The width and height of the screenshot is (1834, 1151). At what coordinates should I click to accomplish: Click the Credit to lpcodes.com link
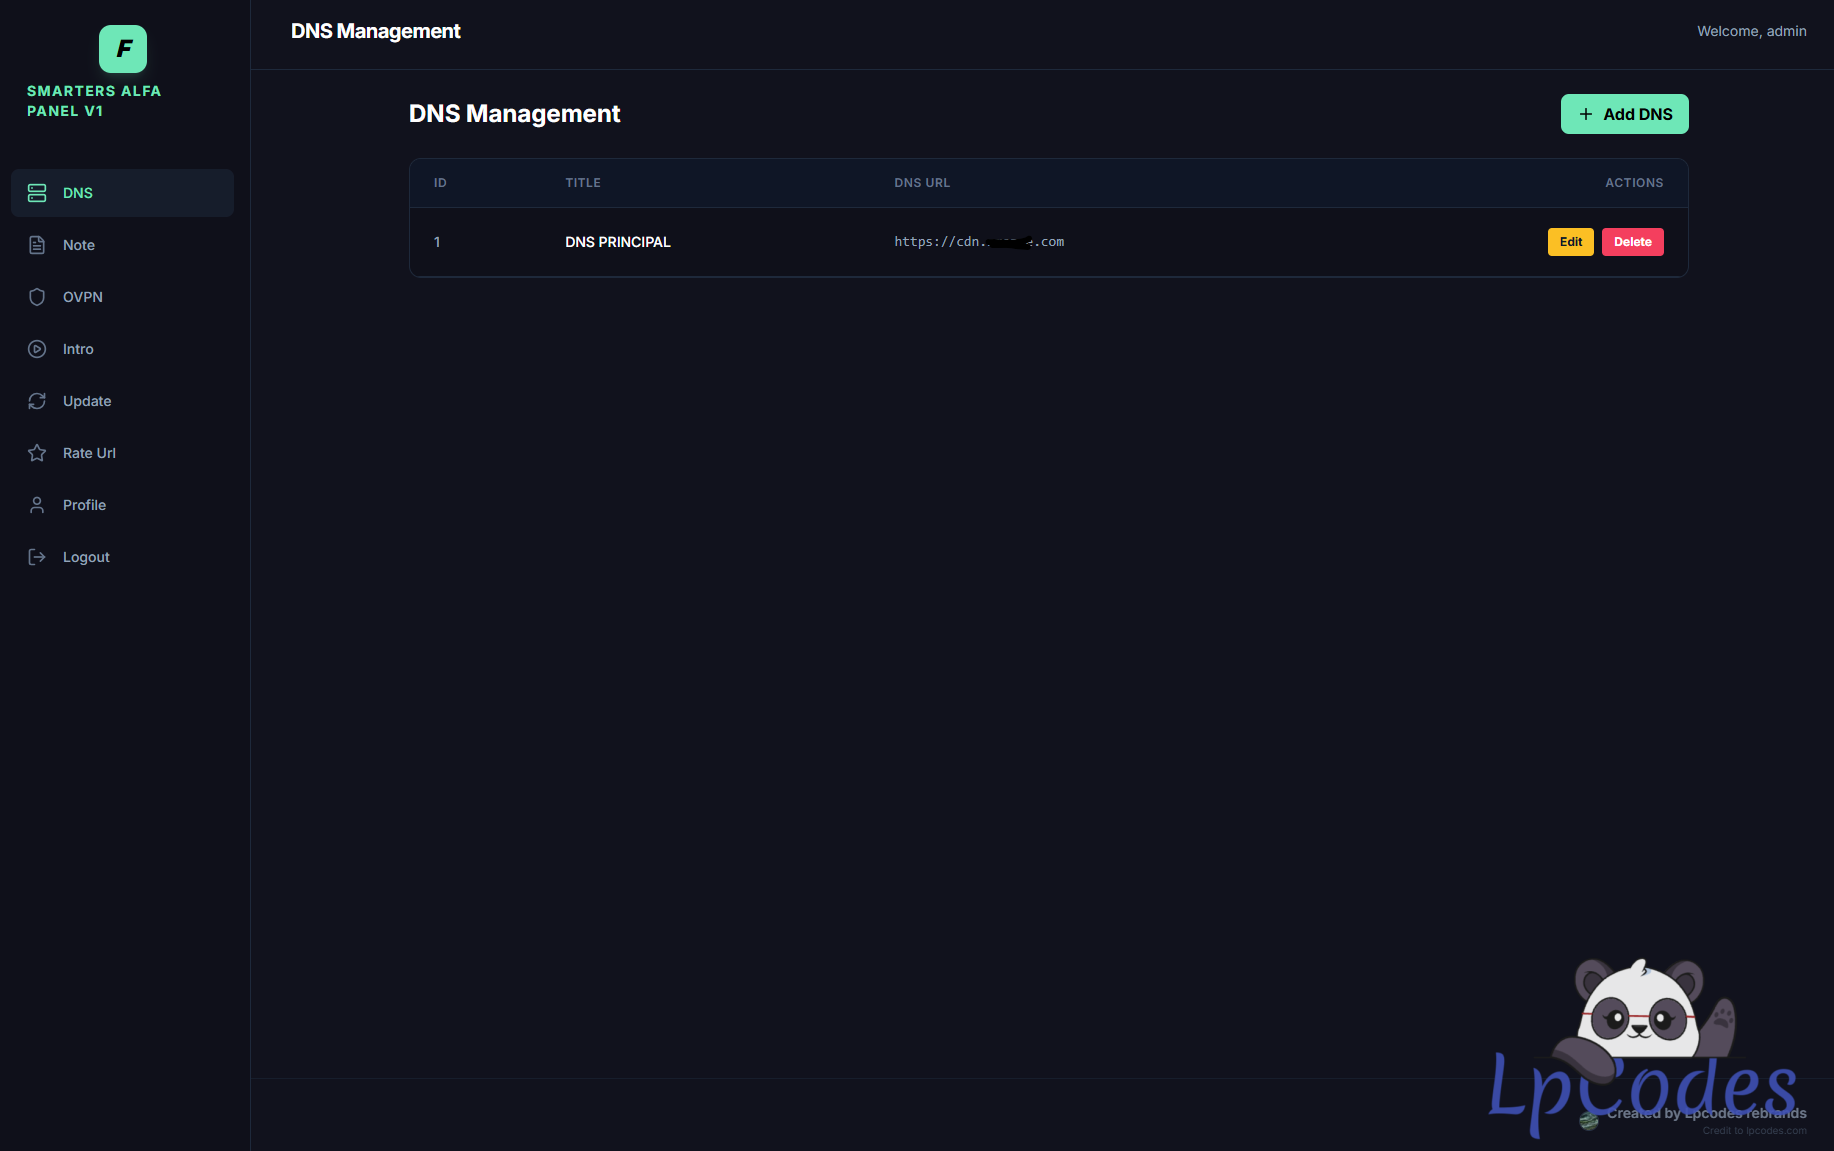point(1754,1131)
